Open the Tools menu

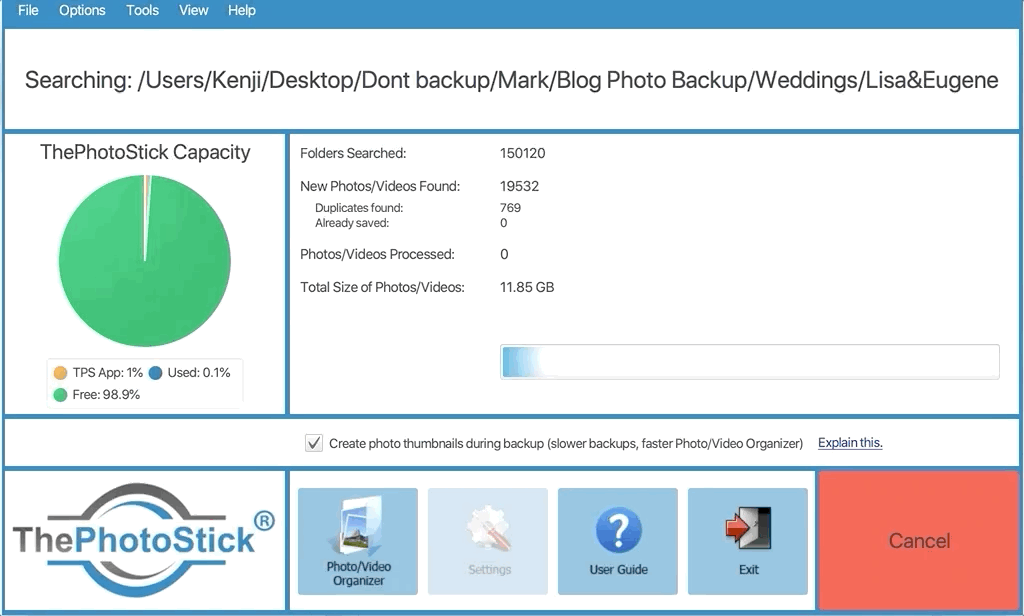click(x=142, y=10)
